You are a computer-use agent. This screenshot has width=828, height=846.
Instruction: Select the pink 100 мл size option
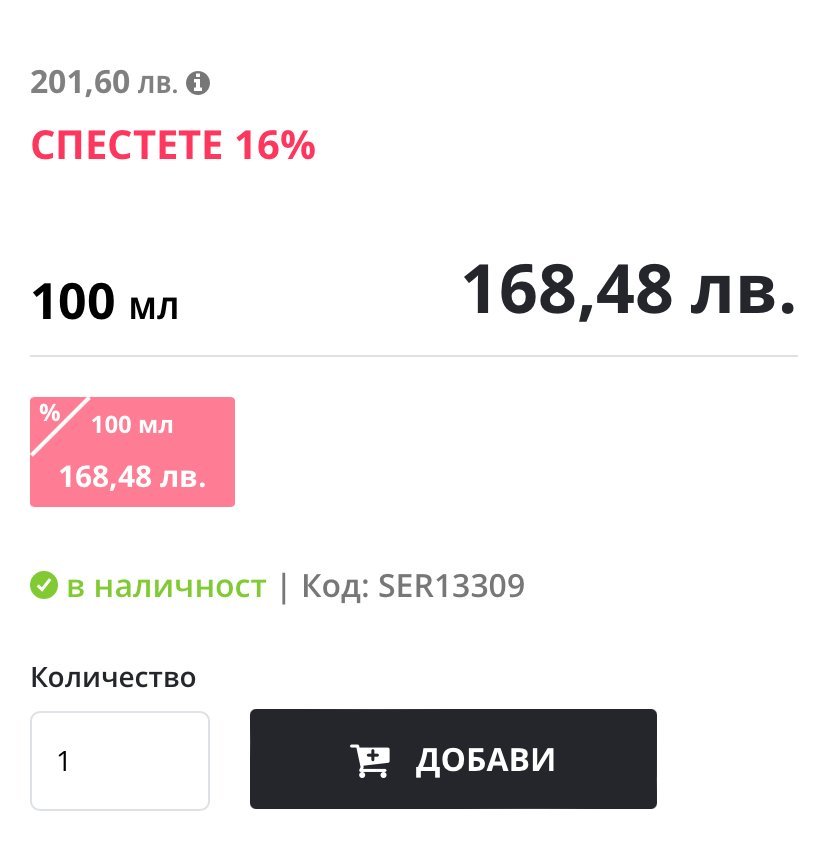[x=132, y=452]
